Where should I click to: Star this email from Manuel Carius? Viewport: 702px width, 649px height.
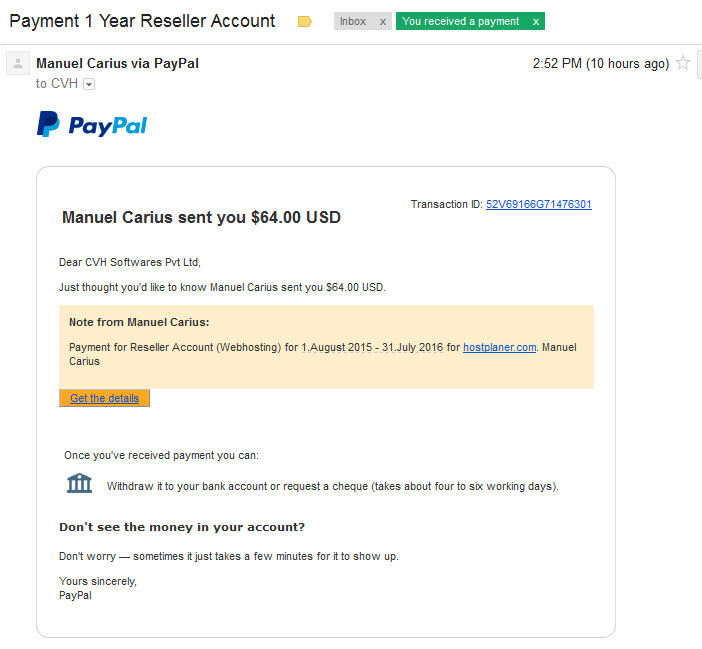click(683, 63)
